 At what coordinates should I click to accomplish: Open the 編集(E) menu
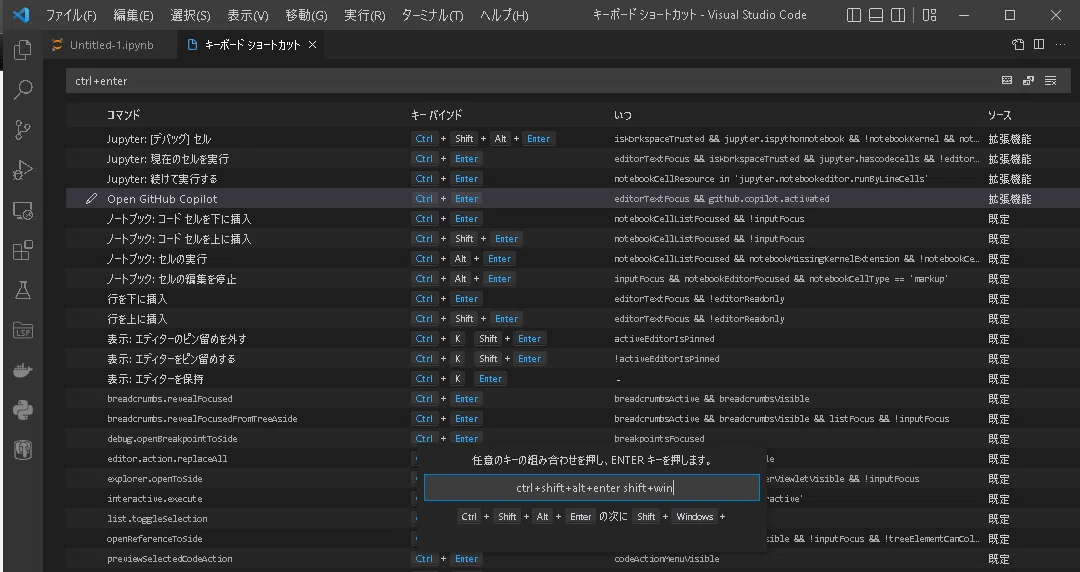pyautogui.click(x=134, y=15)
